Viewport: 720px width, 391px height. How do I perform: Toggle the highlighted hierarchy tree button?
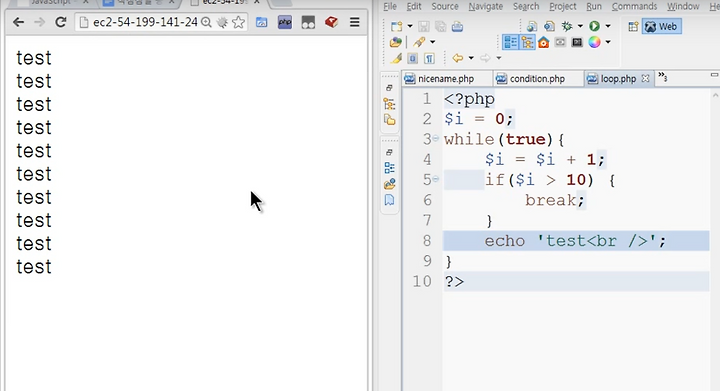527,42
